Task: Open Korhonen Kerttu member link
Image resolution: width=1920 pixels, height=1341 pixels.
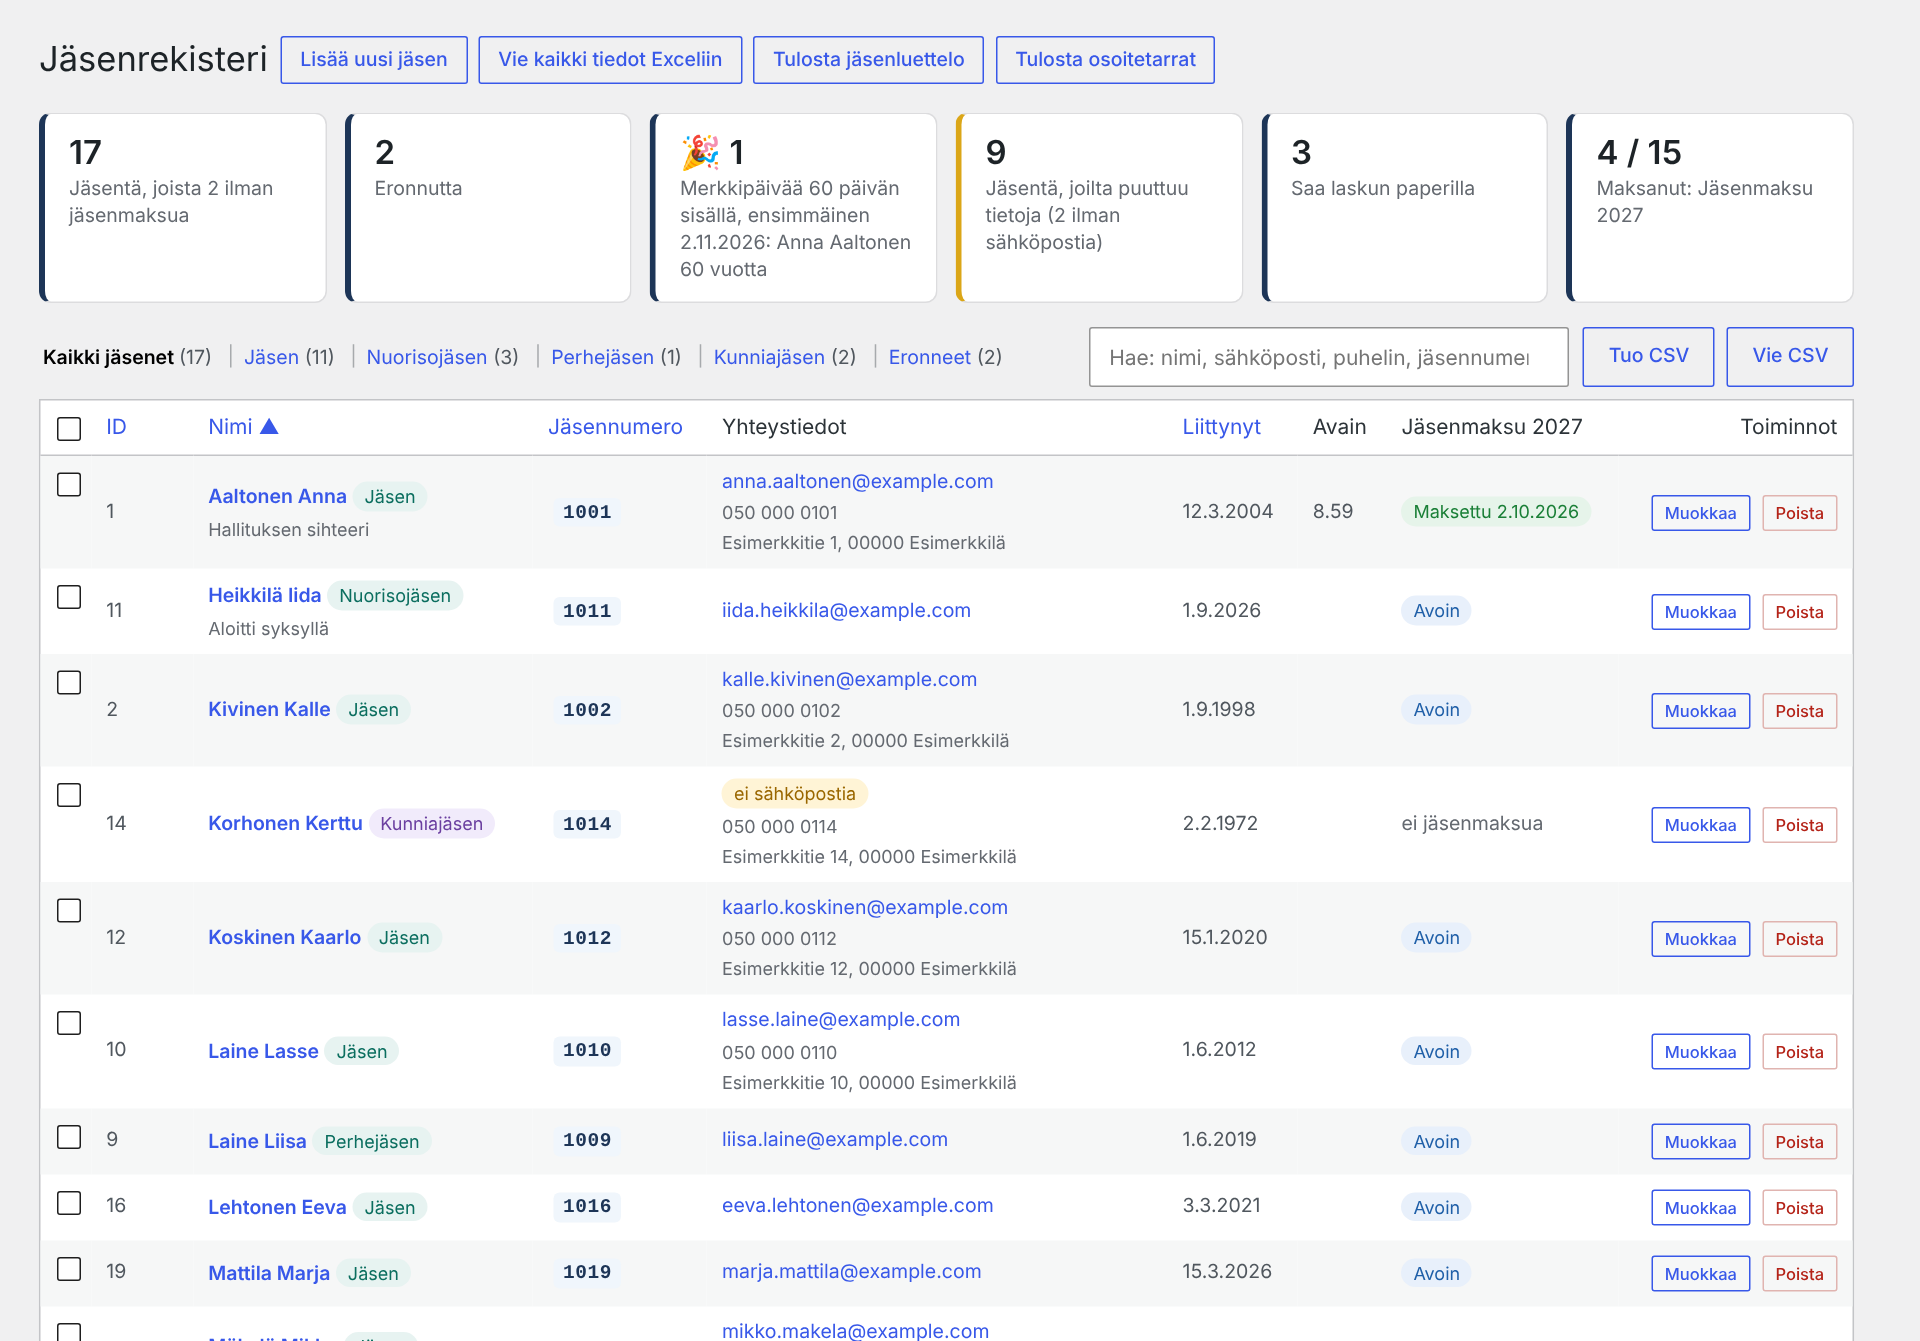Action: click(x=285, y=823)
